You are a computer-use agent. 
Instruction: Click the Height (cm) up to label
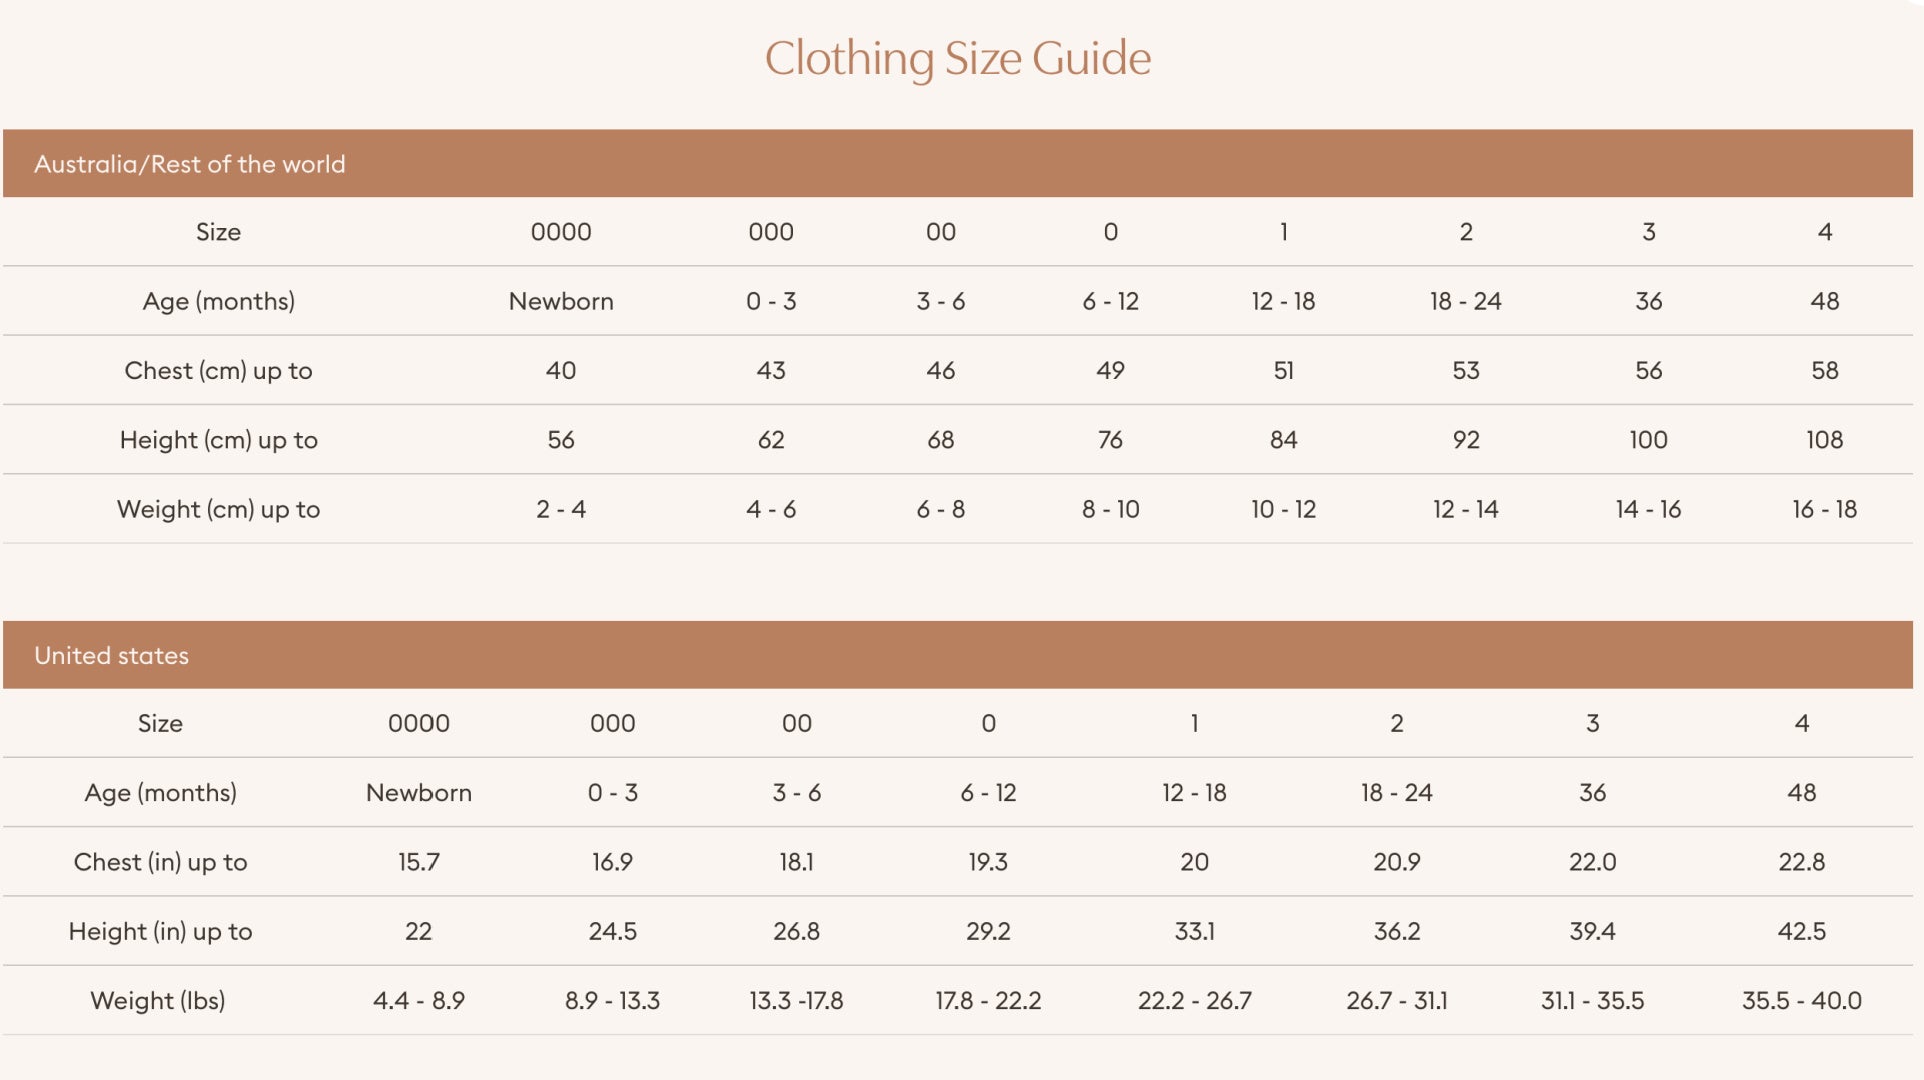(218, 440)
